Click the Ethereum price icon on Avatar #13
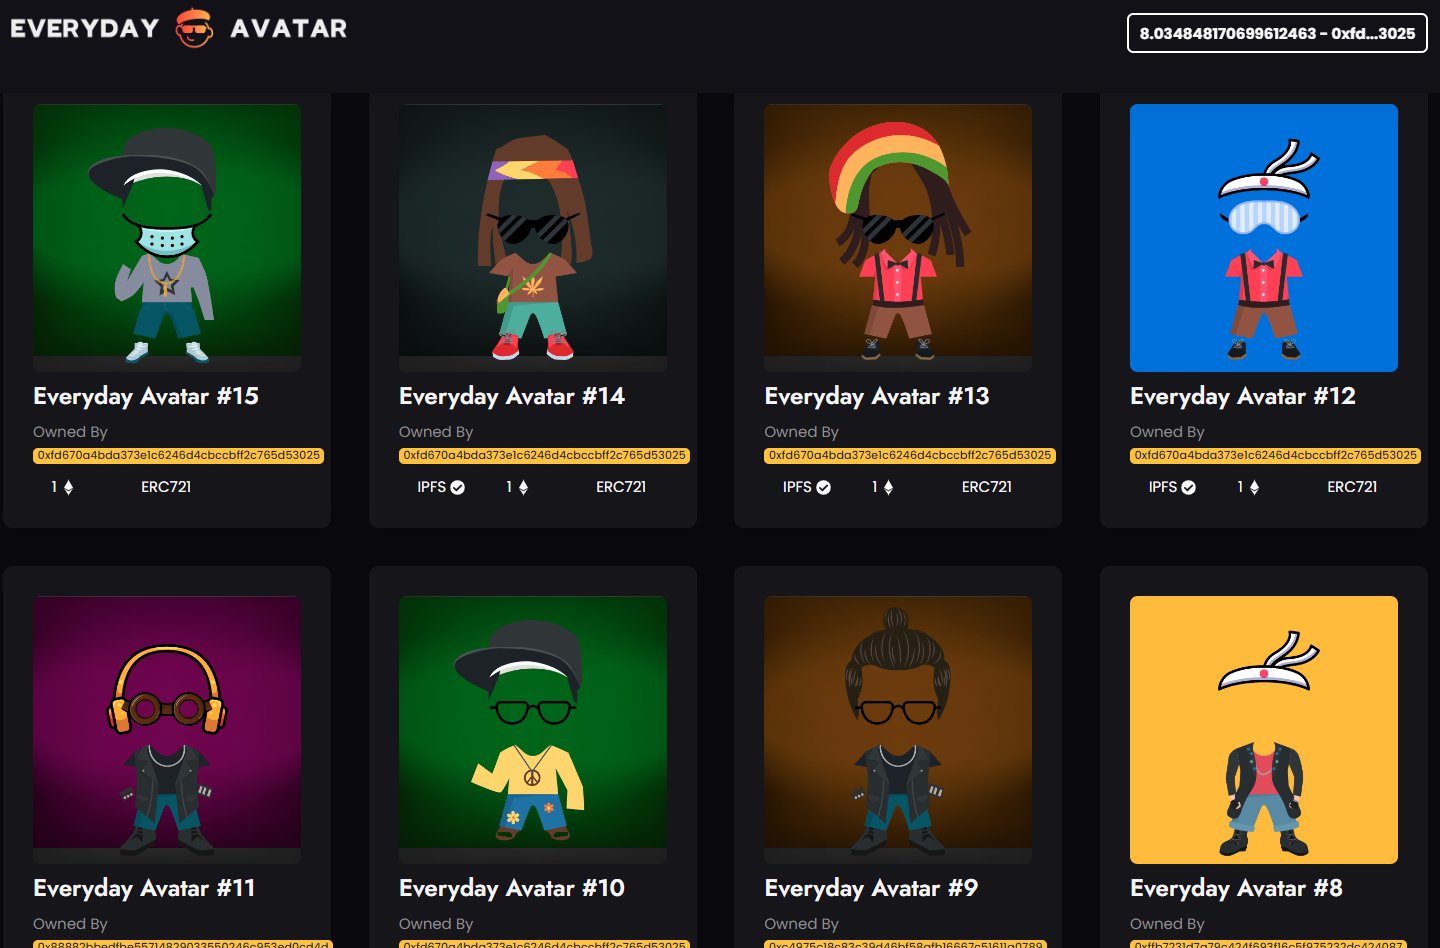This screenshot has height=948, width=1440. point(889,488)
